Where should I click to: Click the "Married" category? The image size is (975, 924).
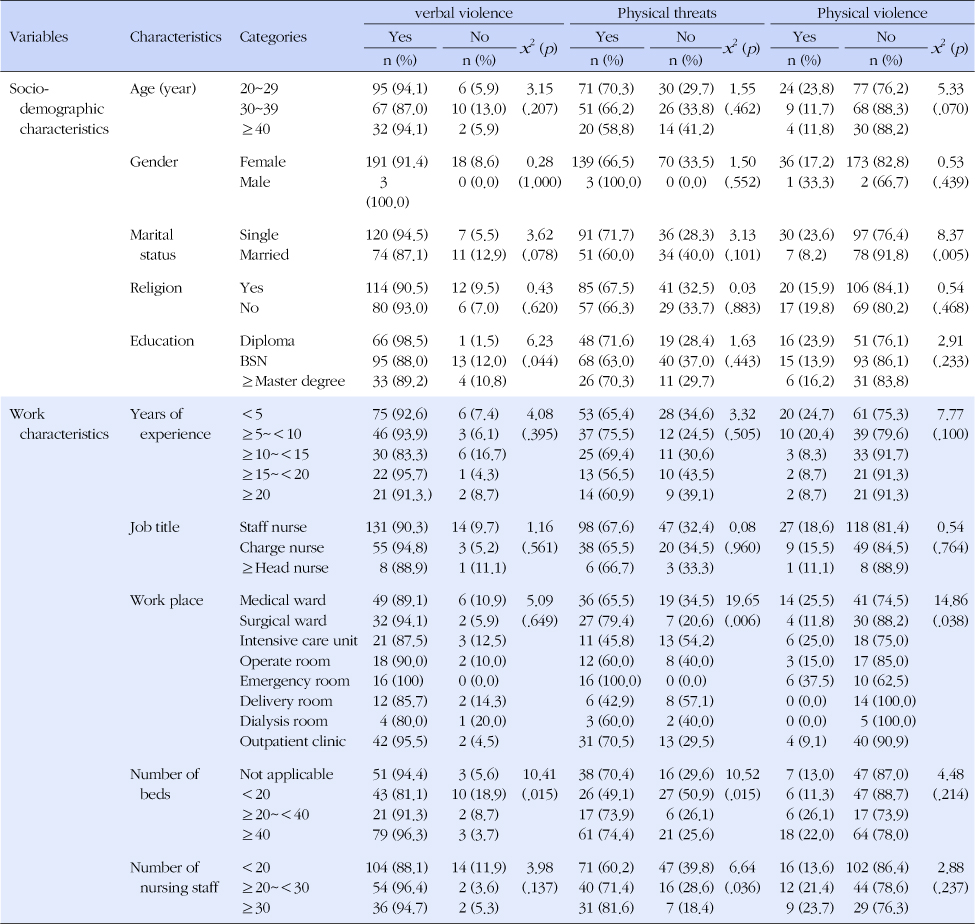pyautogui.click(x=264, y=255)
